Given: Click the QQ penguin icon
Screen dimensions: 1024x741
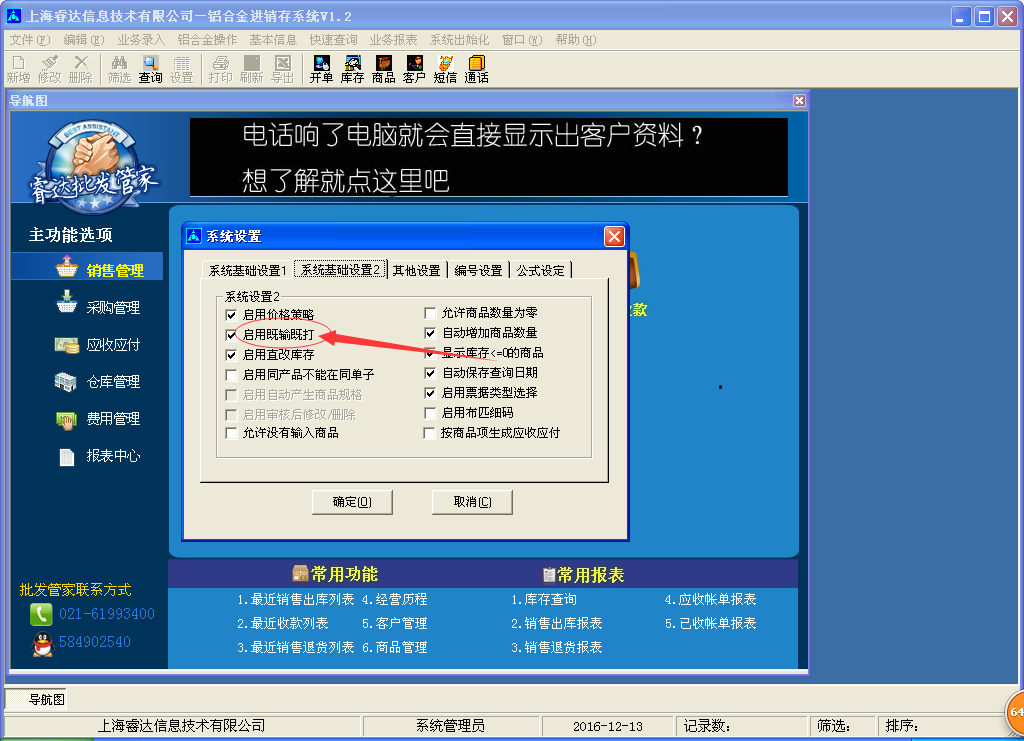Looking at the screenshot, I should click(42, 644).
